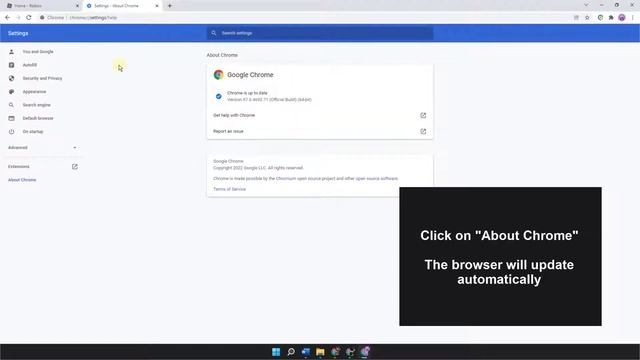Select About Chrome in the sidebar
The width and height of the screenshot is (640, 360).
(x=22, y=180)
